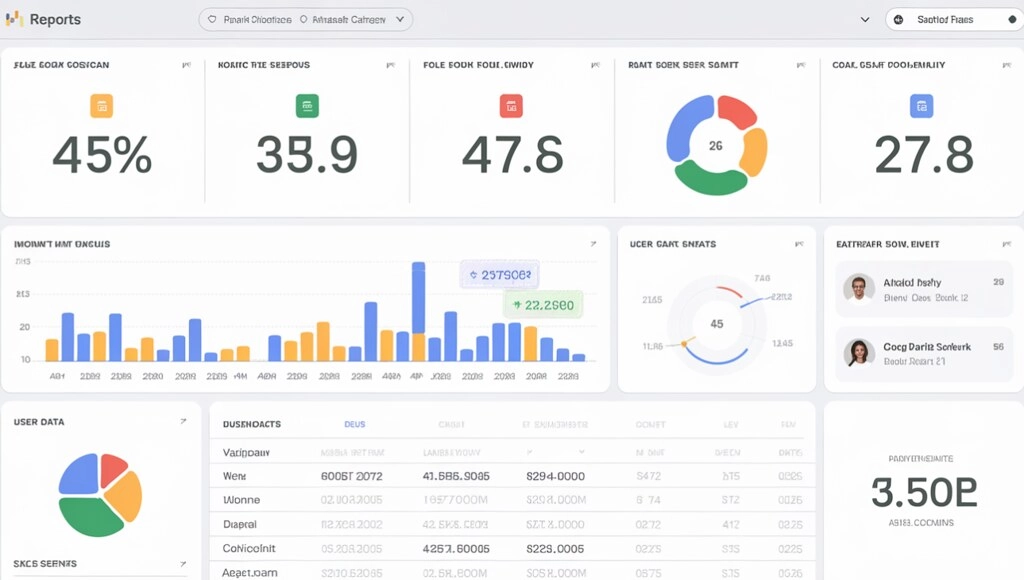Image resolution: width=1024 pixels, height=580 pixels.
Task: Click the yellow metric icon on the 45% card
Action: (x=100, y=106)
